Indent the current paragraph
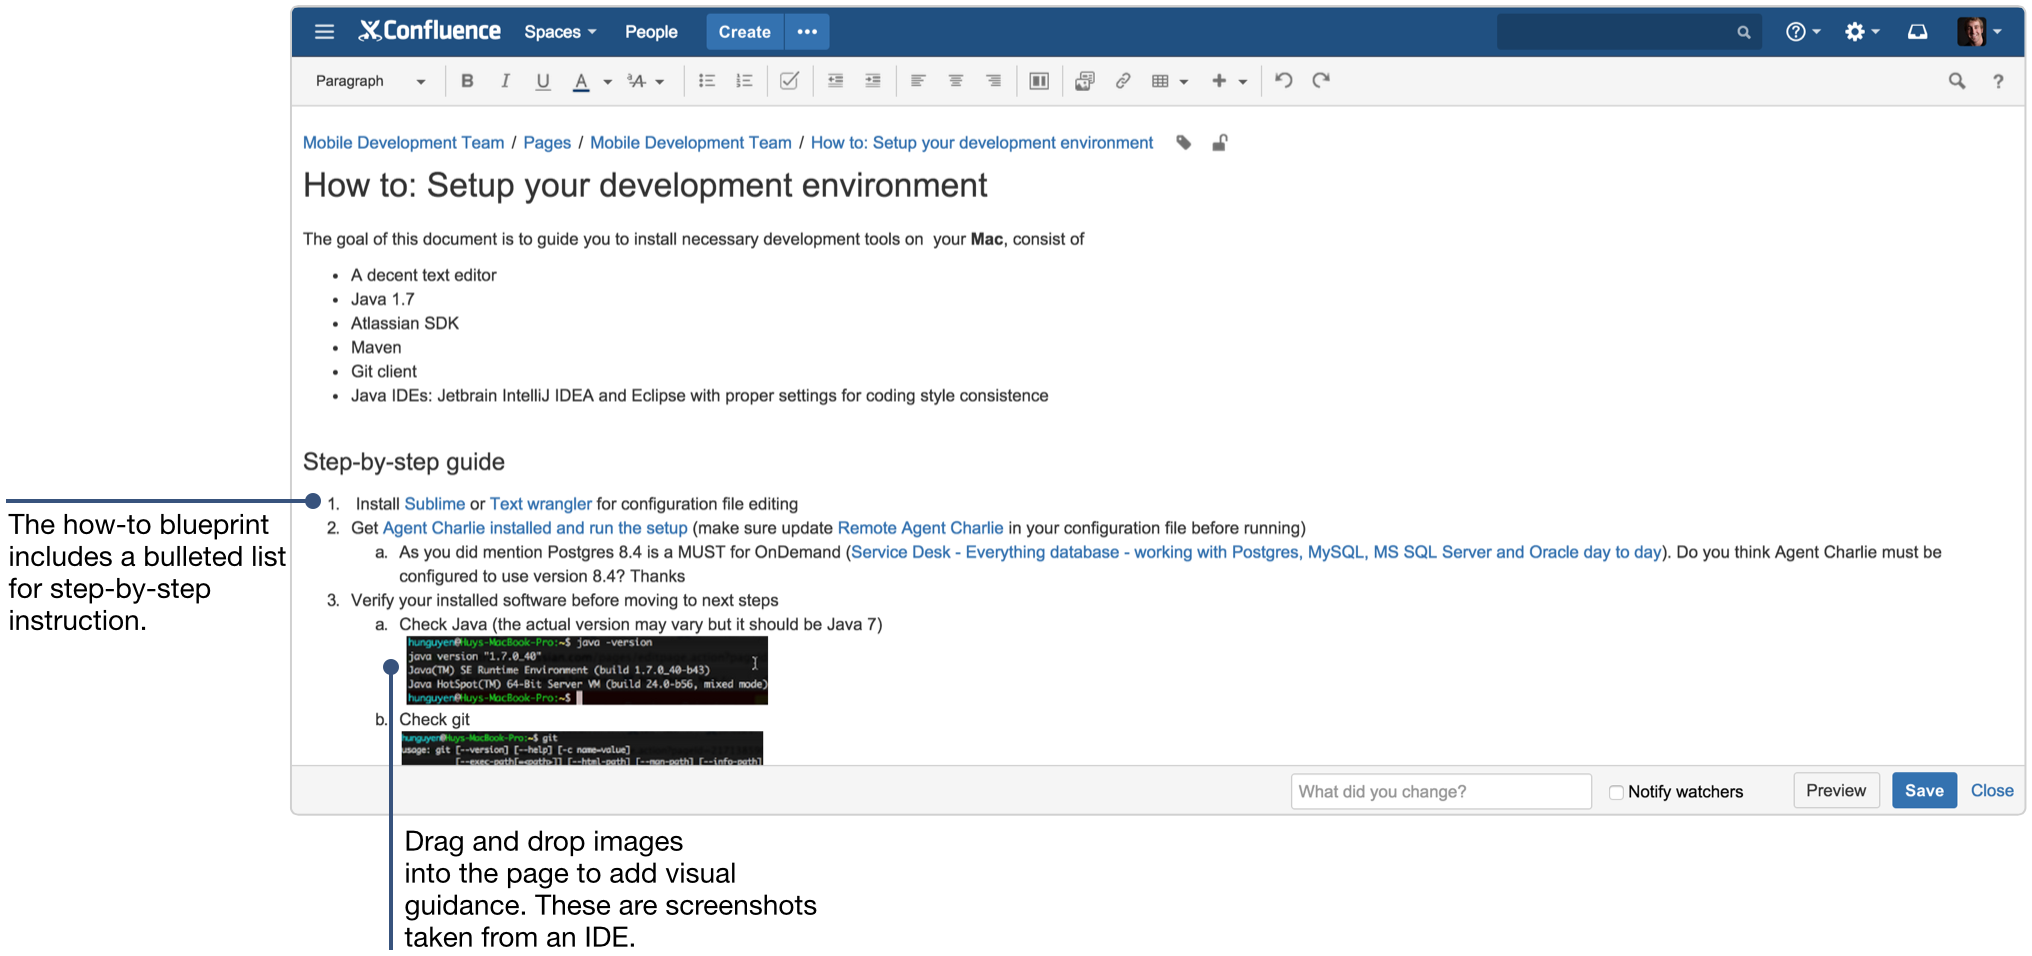This screenshot has height=956, width=2032. click(x=873, y=81)
